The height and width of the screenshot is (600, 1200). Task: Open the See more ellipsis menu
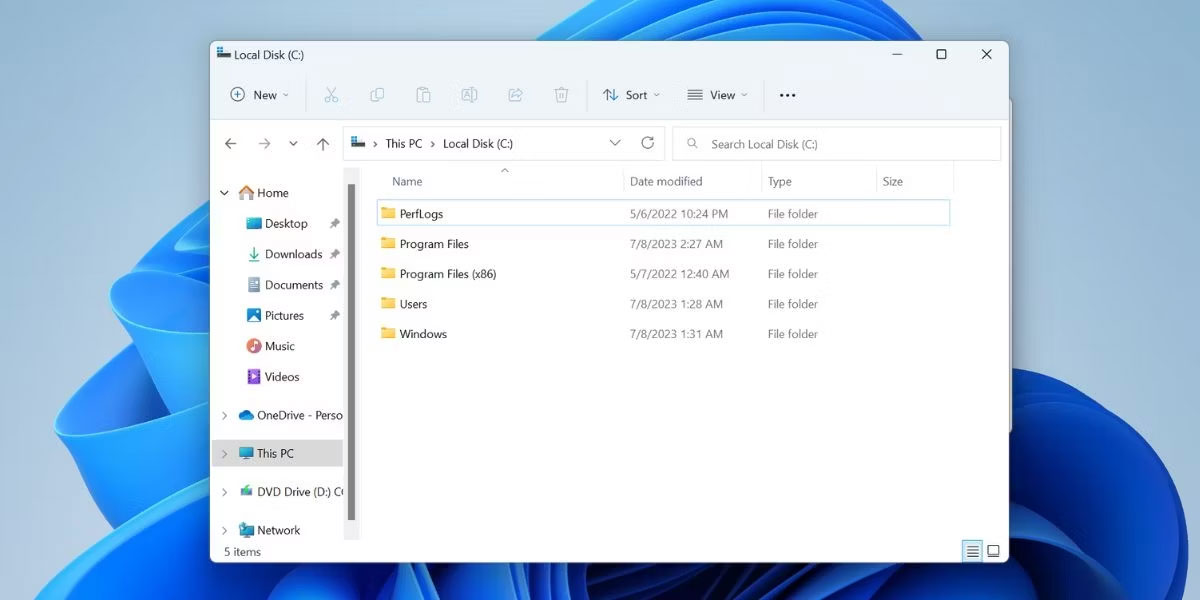point(787,95)
